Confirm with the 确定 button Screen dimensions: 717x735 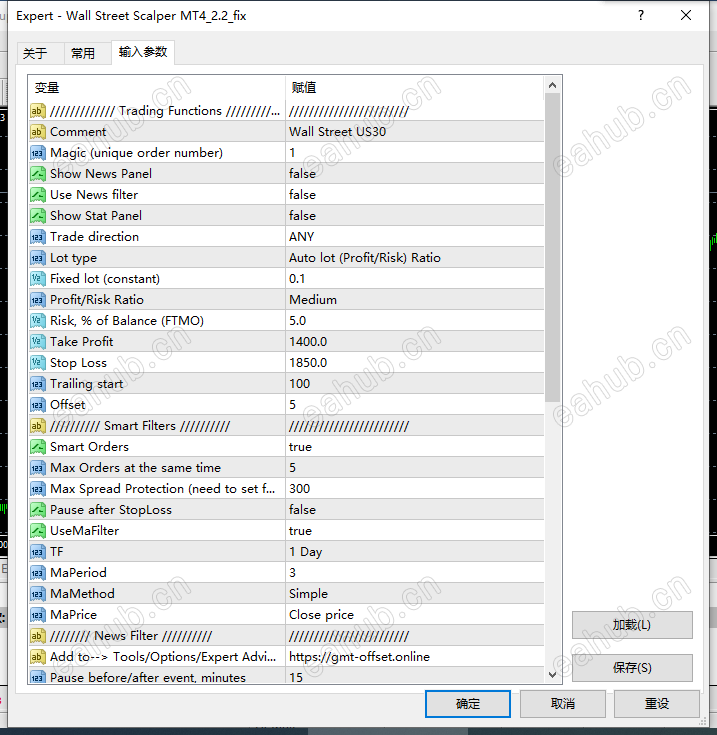click(x=468, y=704)
